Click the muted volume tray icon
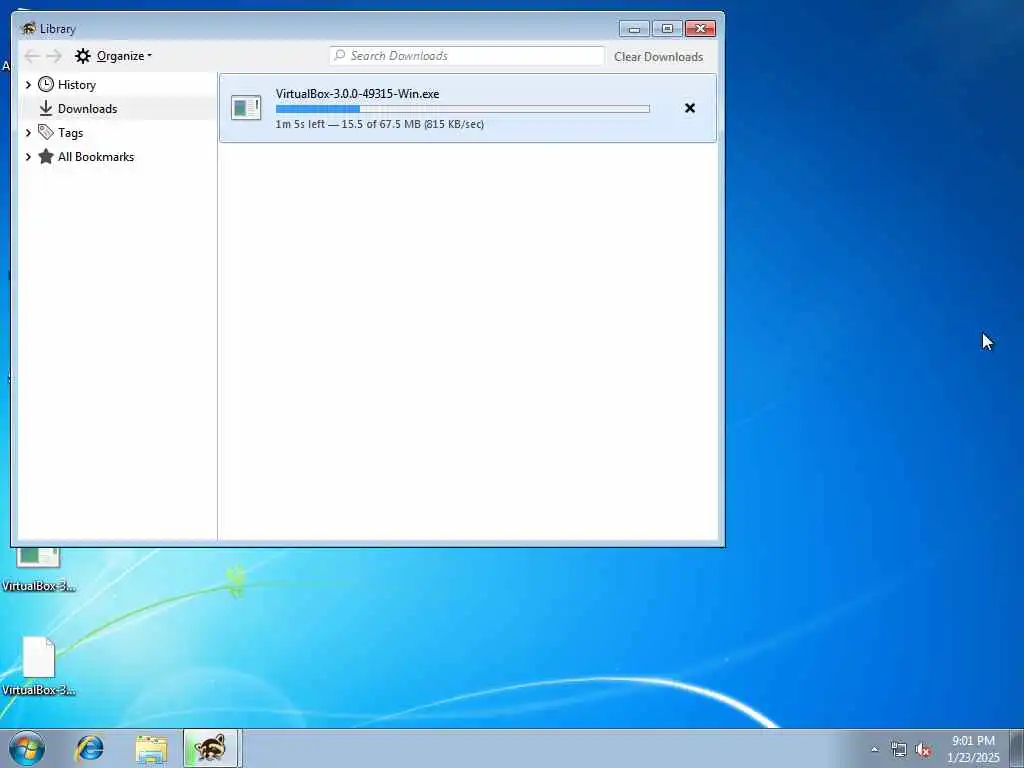 pos(923,750)
